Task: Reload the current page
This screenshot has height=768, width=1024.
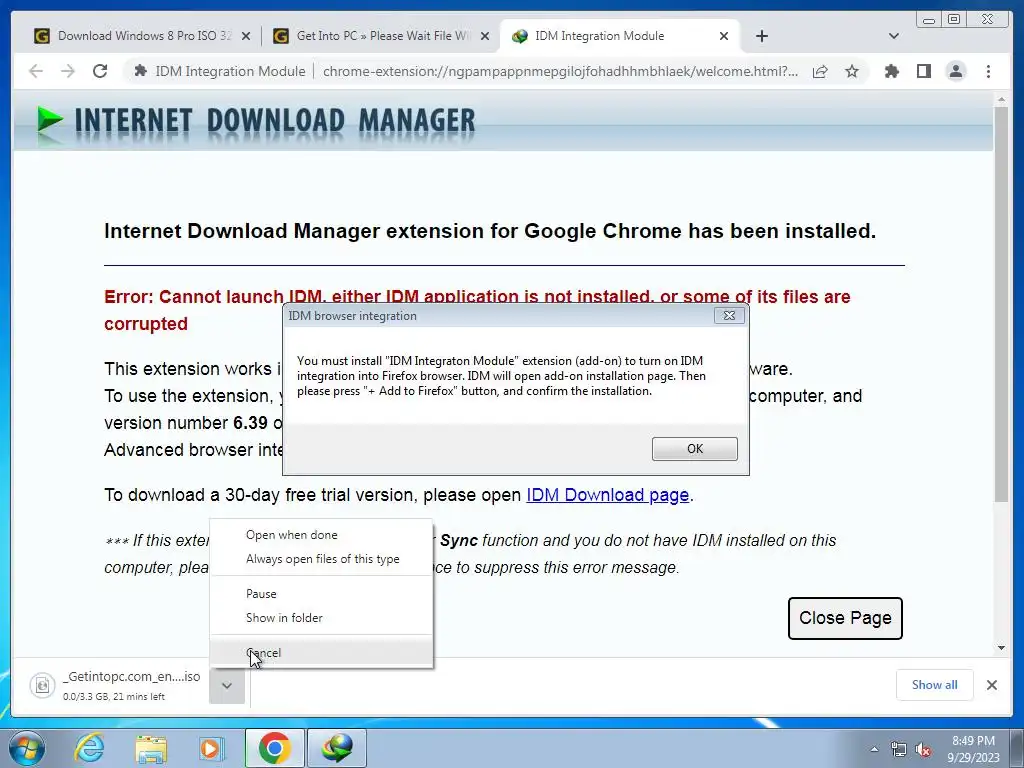Action: (x=100, y=71)
